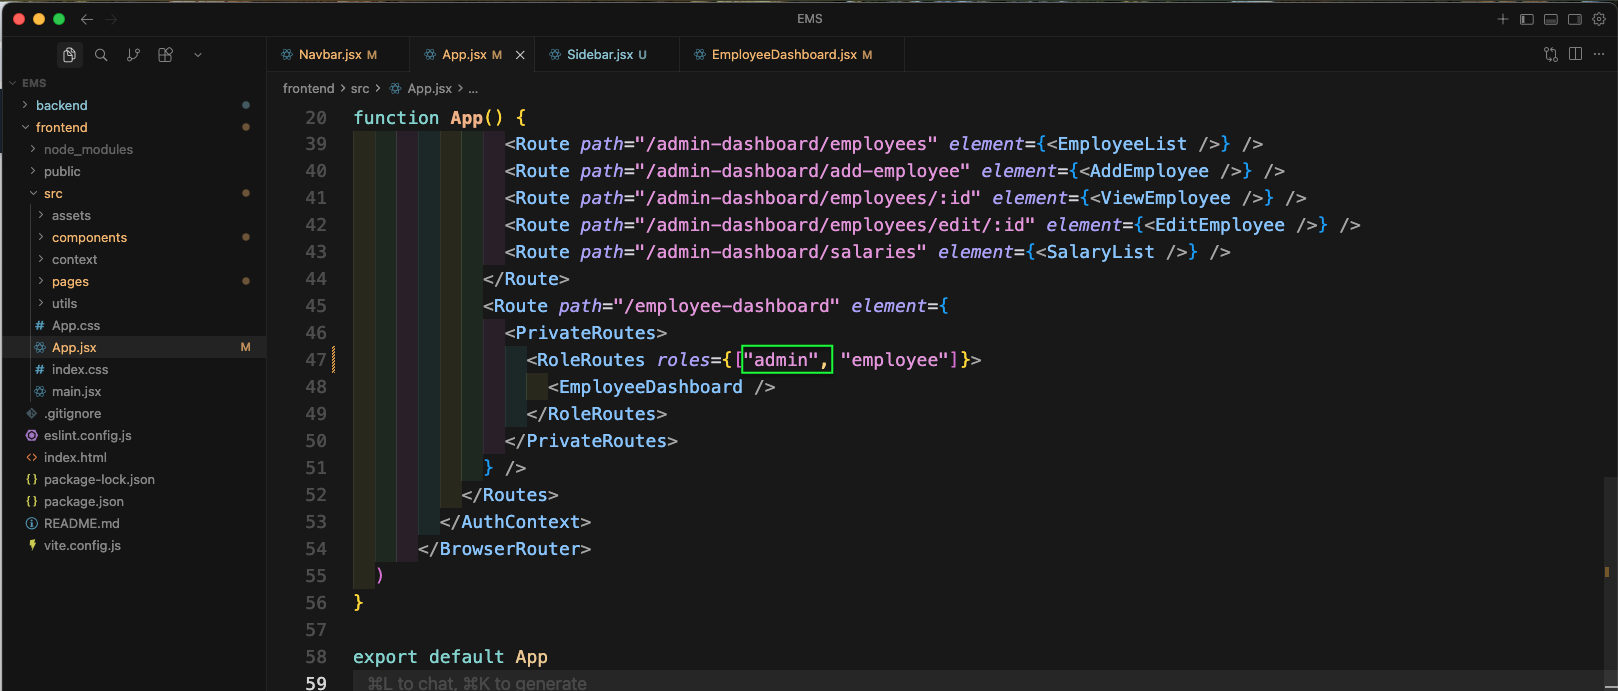
Task: Open the Search view icon
Action: click(101, 55)
